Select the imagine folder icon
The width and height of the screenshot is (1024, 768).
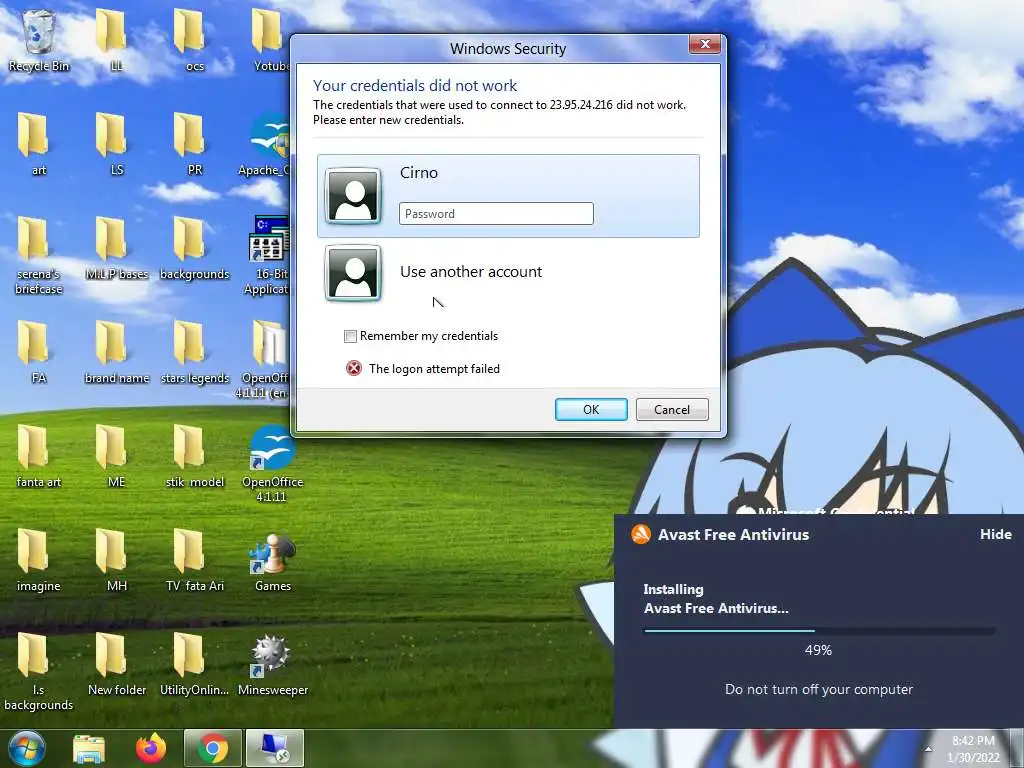click(39, 560)
